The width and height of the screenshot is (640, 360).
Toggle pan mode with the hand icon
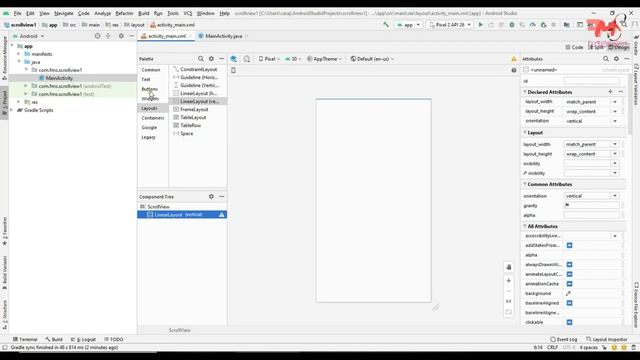click(509, 267)
